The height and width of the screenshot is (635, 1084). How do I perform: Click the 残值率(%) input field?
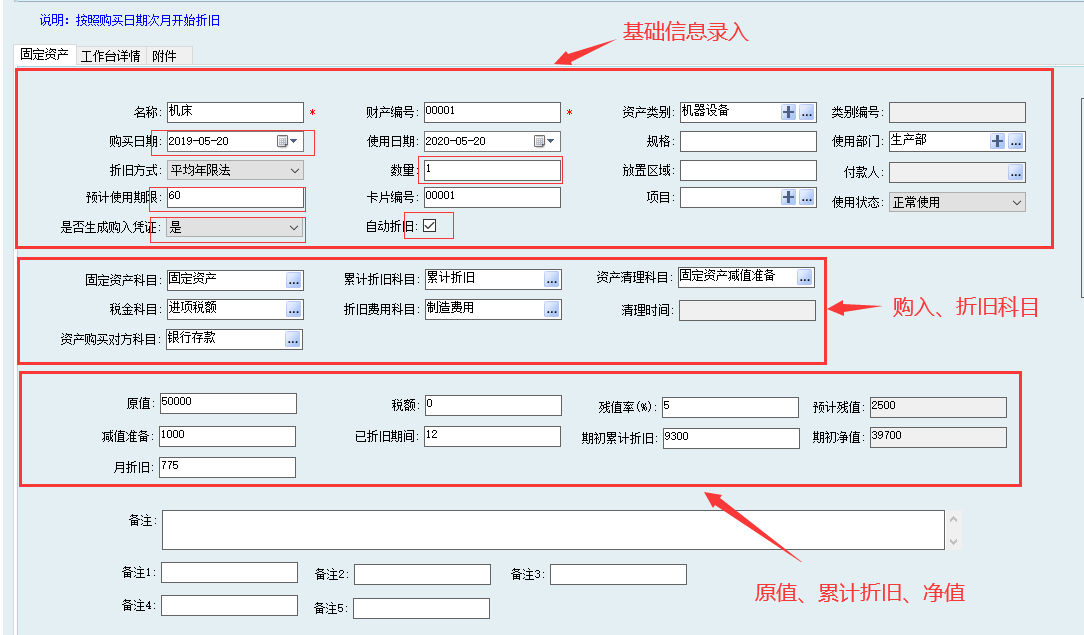(730, 406)
